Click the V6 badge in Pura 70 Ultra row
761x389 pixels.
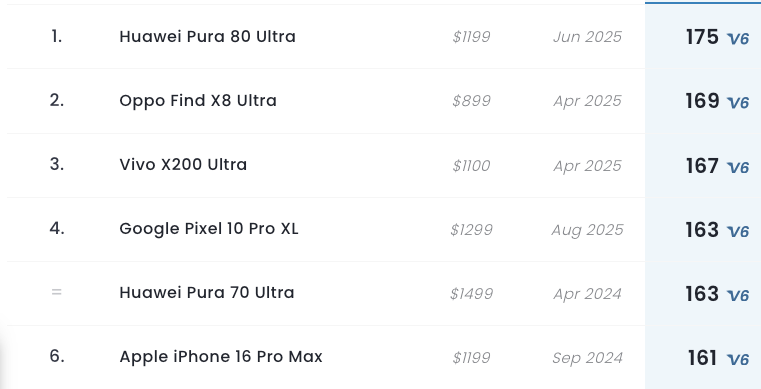tap(738, 295)
